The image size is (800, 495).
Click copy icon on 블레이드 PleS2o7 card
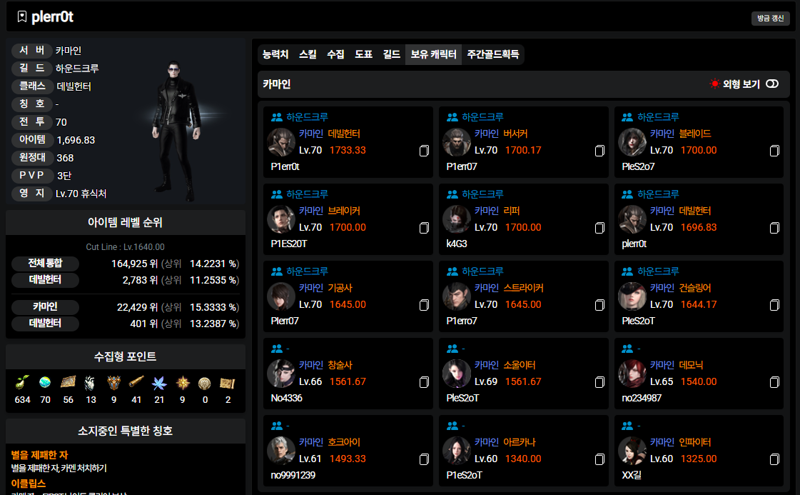tap(774, 151)
